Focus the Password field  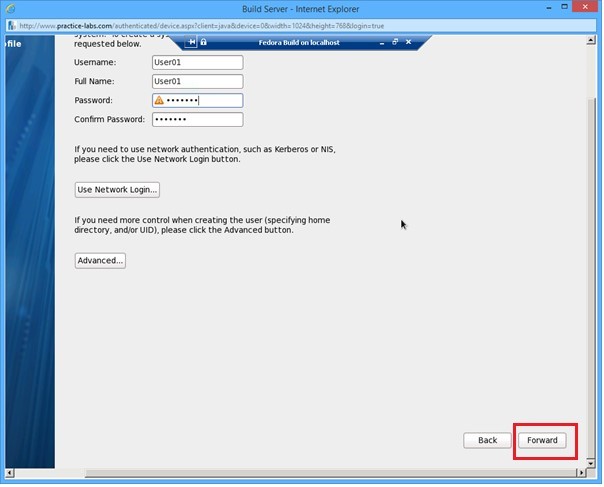(198, 101)
